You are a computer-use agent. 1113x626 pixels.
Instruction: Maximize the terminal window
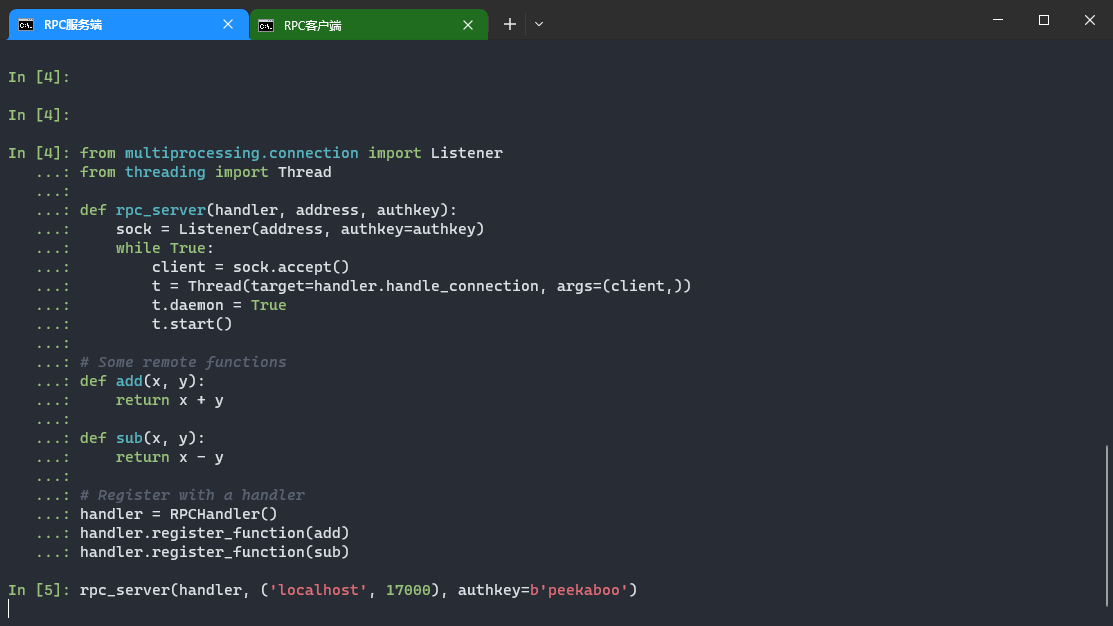1043,20
